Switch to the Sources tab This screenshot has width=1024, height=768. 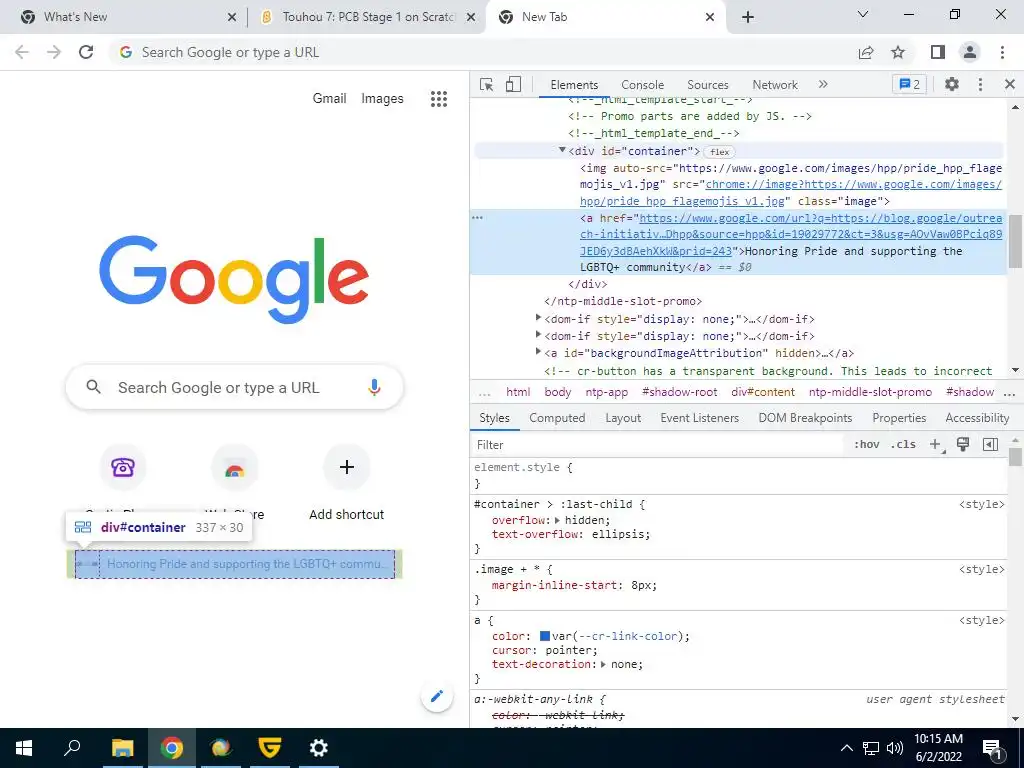click(x=707, y=84)
